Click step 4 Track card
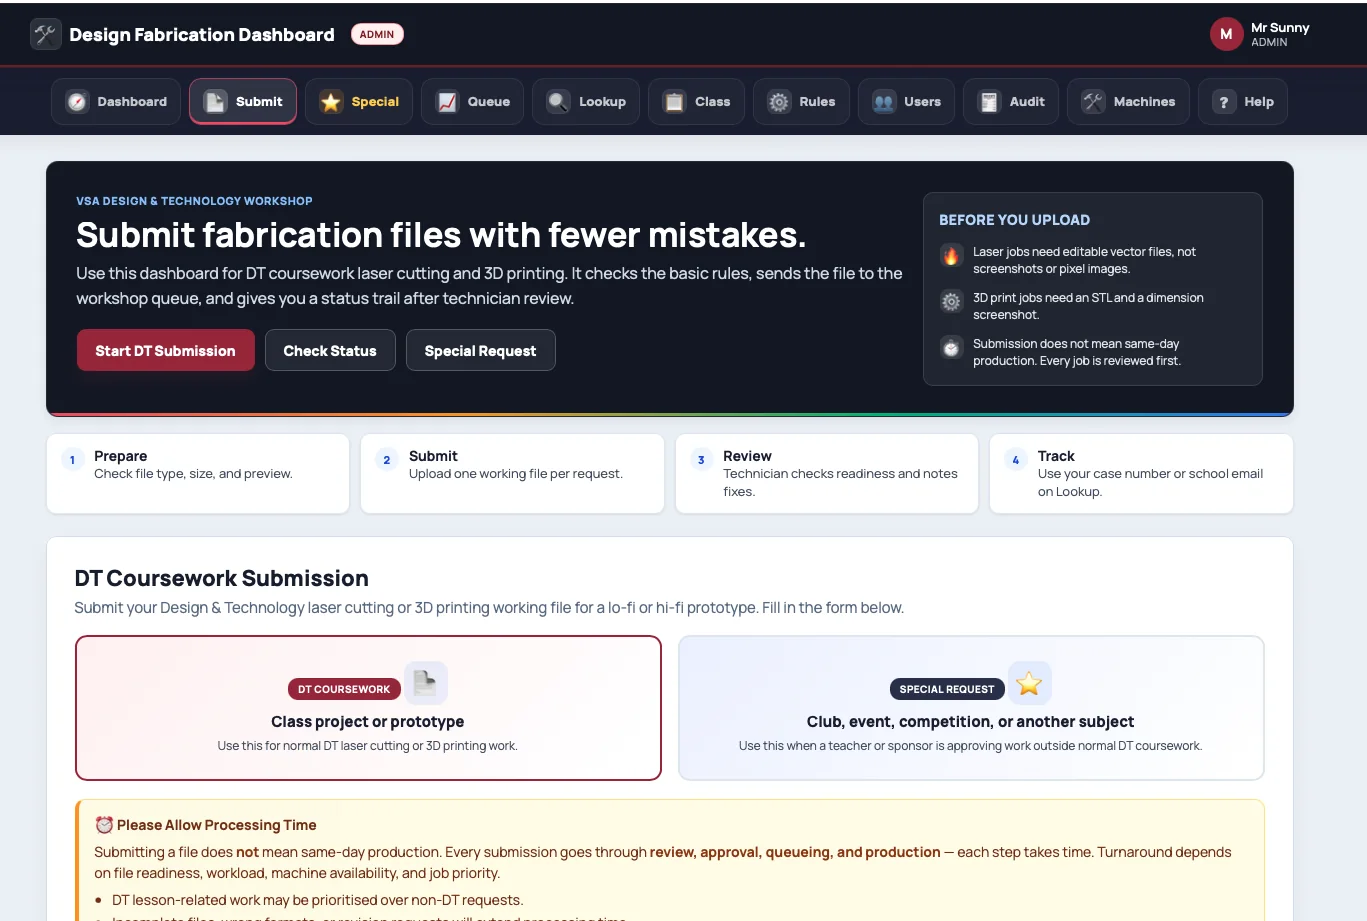1367x921 pixels. pos(1141,473)
